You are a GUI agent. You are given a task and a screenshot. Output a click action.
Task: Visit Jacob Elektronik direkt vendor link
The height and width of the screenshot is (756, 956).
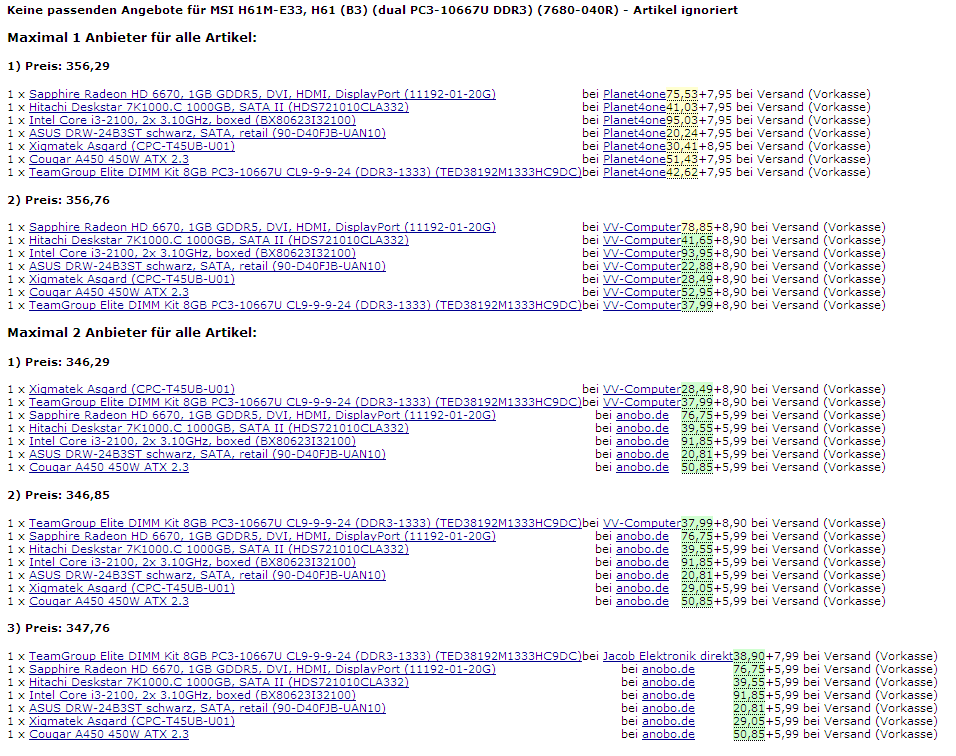tap(668, 656)
